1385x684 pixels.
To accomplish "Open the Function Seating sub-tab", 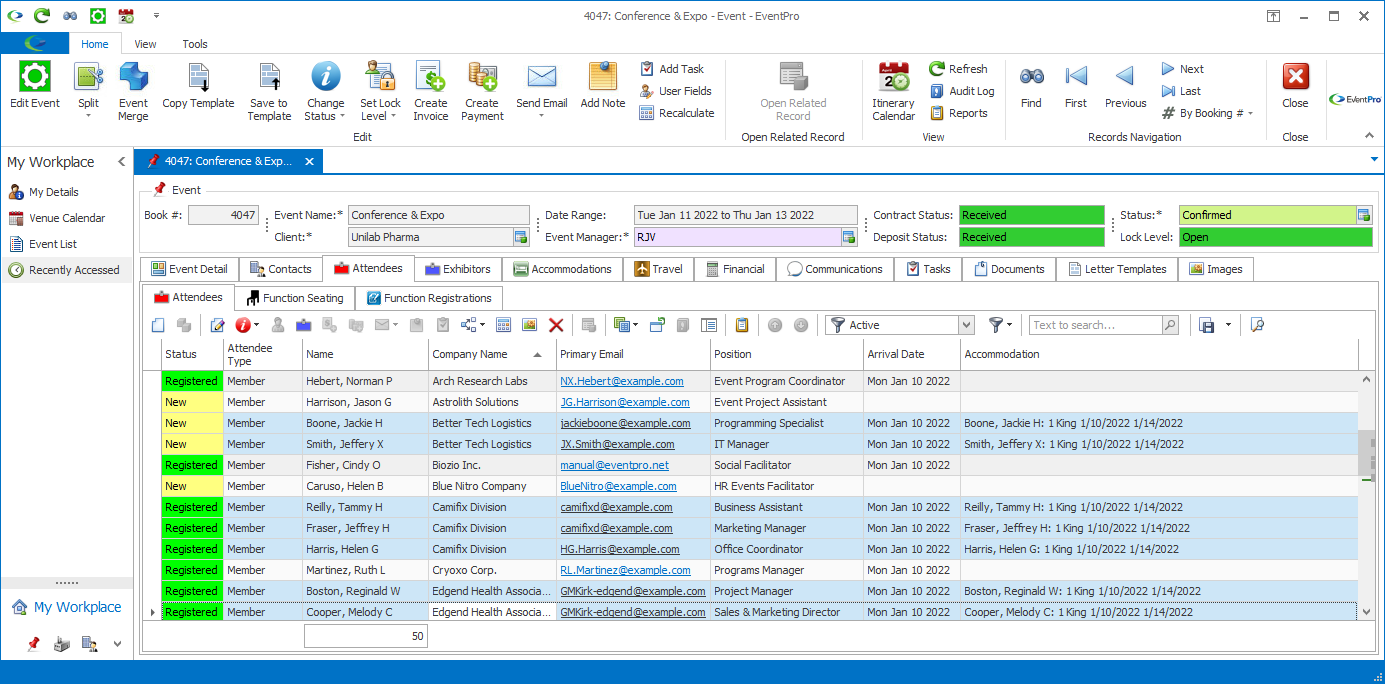I will point(295,298).
